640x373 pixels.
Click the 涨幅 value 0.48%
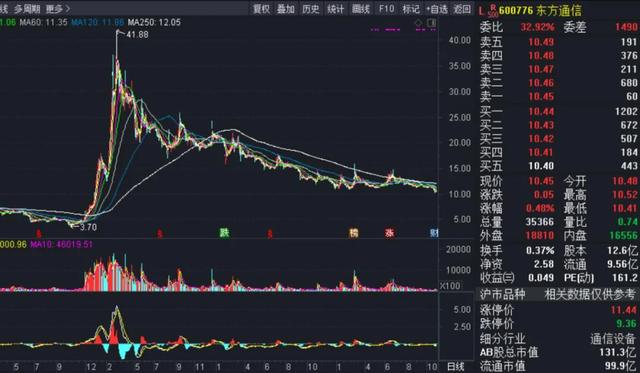(x=540, y=209)
